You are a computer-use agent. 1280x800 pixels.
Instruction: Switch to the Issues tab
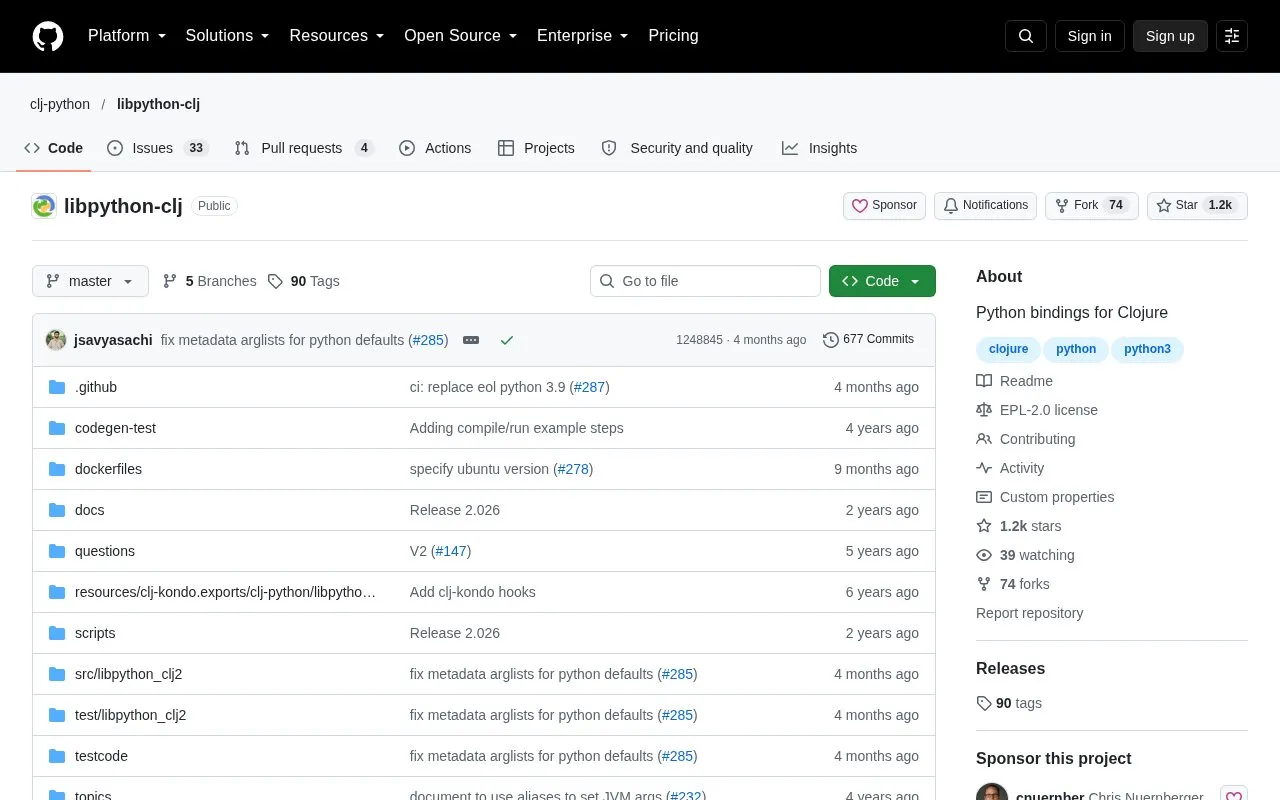[x=157, y=148]
